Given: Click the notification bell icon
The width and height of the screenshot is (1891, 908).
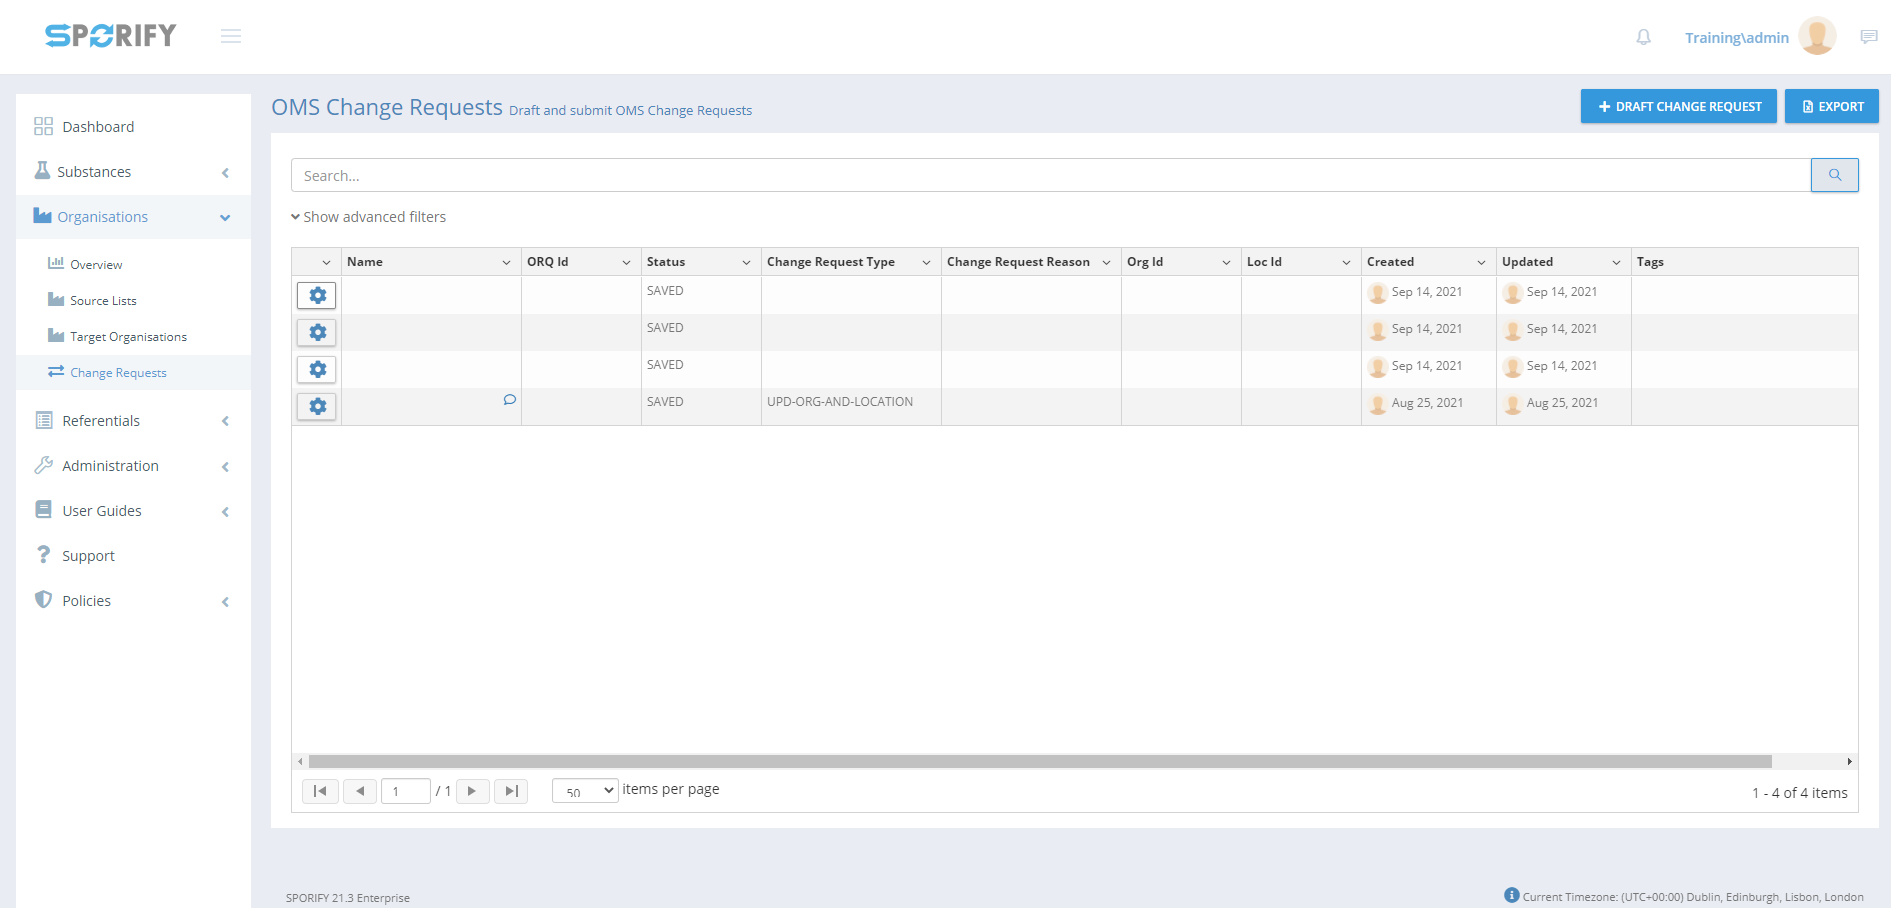Looking at the screenshot, I should pos(1643,37).
